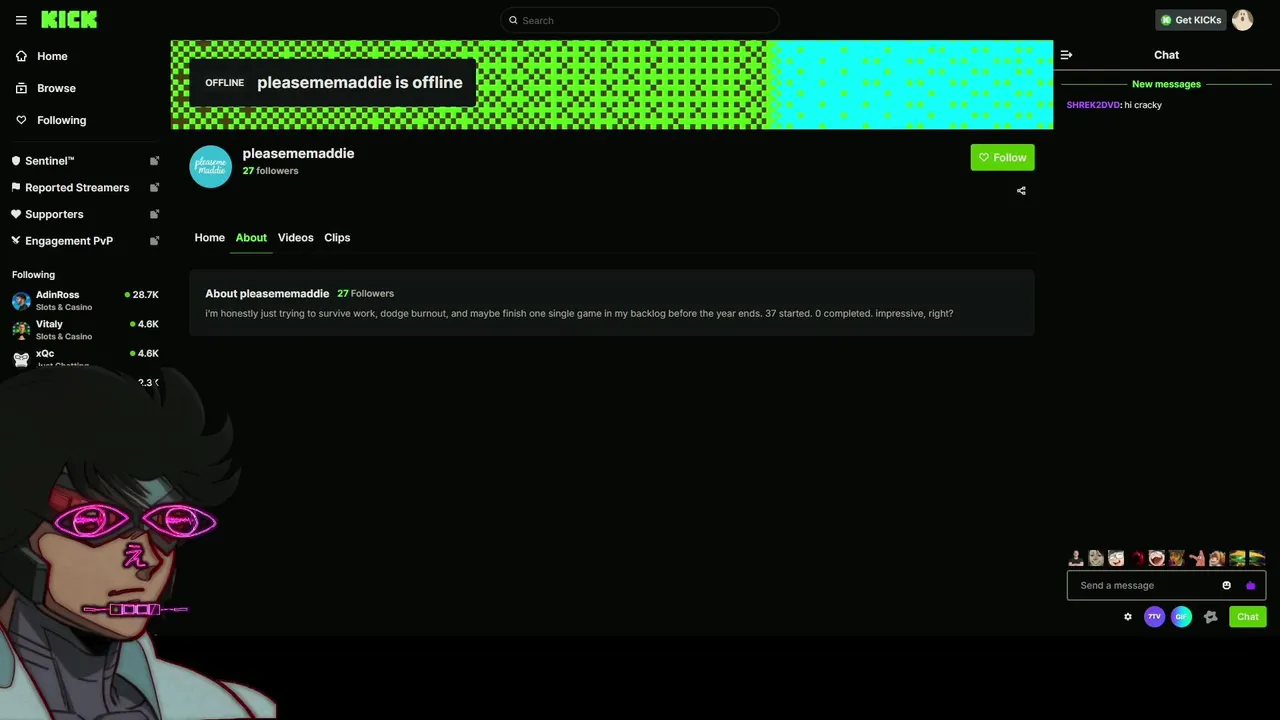This screenshot has width=1280, height=720.
Task: Click the About pleasememaddie bio text
Action: pyautogui.click(x=579, y=314)
